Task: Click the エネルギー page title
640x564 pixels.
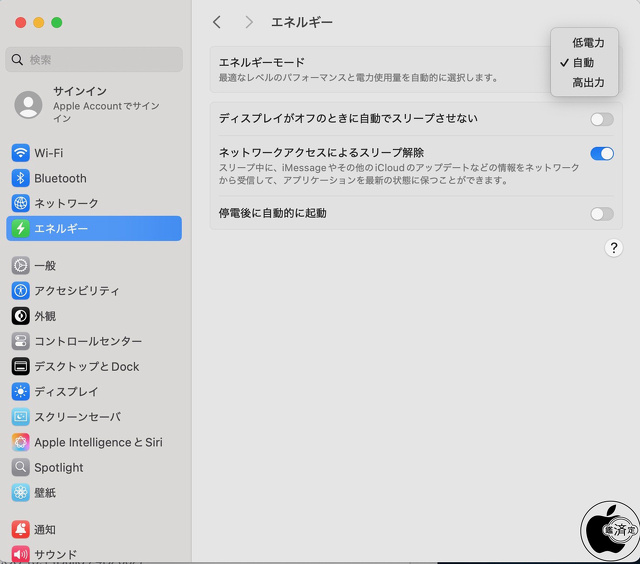Action: tap(302, 22)
